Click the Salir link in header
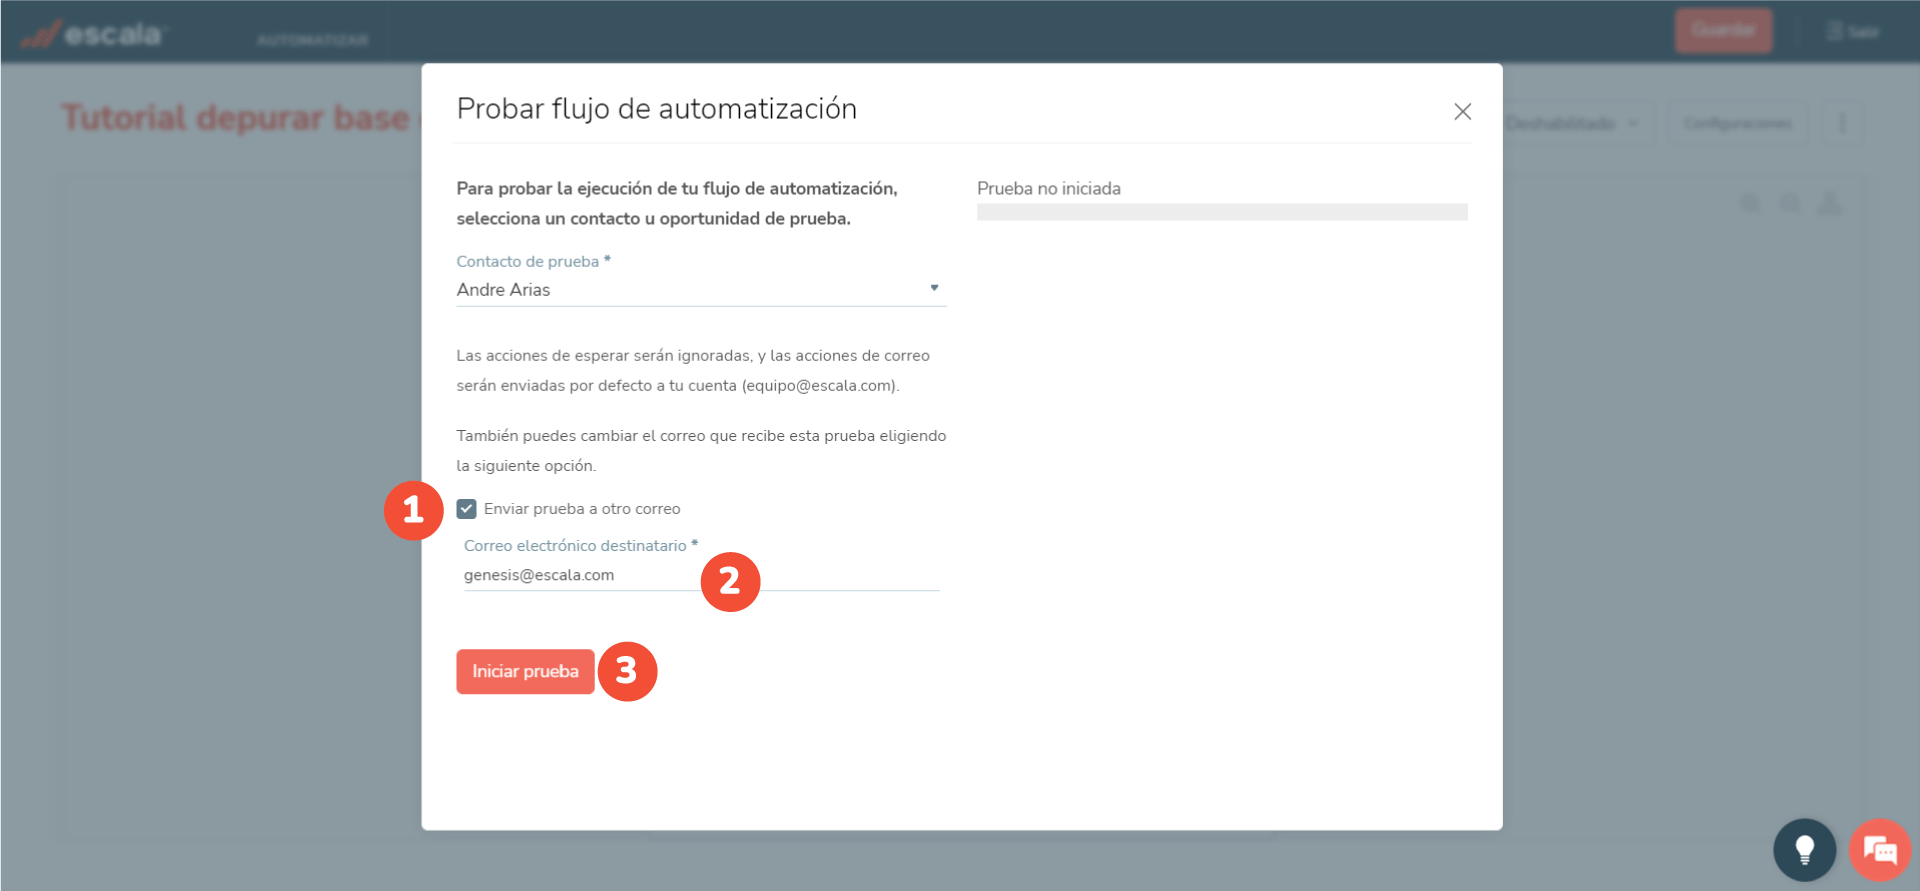Viewport: 1920px width, 891px height. click(x=1853, y=32)
